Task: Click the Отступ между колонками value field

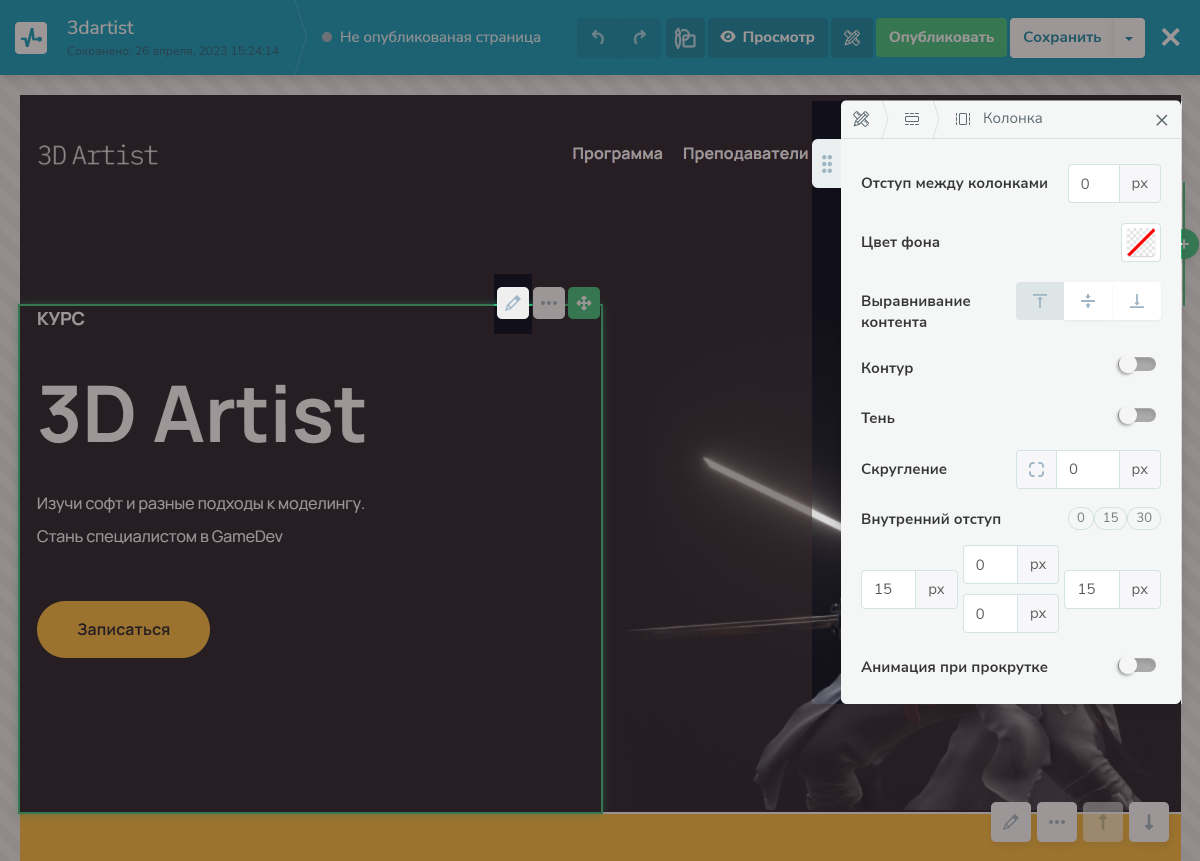Action: [x=1093, y=184]
